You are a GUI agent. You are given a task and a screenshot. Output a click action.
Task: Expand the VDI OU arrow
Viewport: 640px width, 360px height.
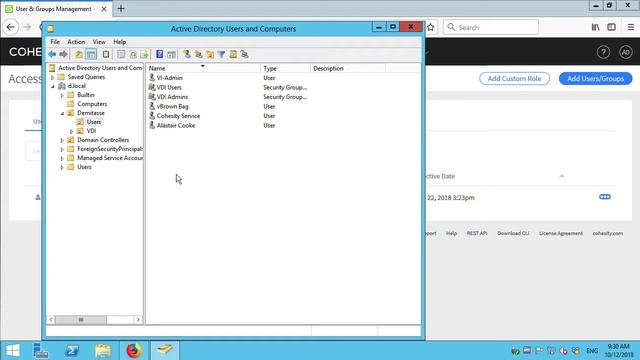71,131
